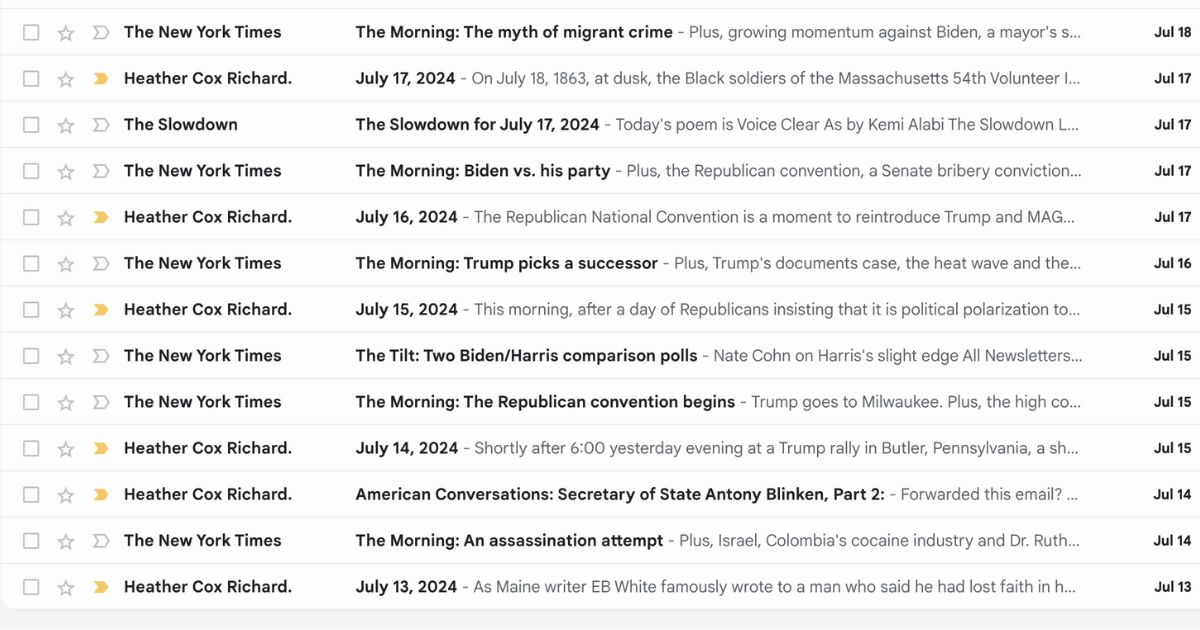Mark "The Tilt" email as important
The image size is (1200, 630).
100,356
